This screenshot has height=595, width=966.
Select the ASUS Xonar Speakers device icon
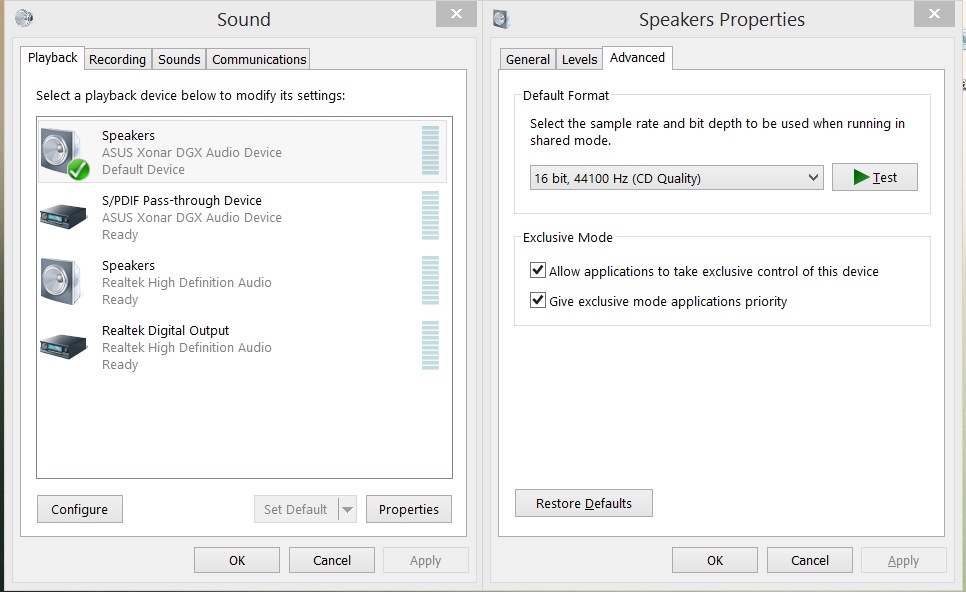click(62, 152)
